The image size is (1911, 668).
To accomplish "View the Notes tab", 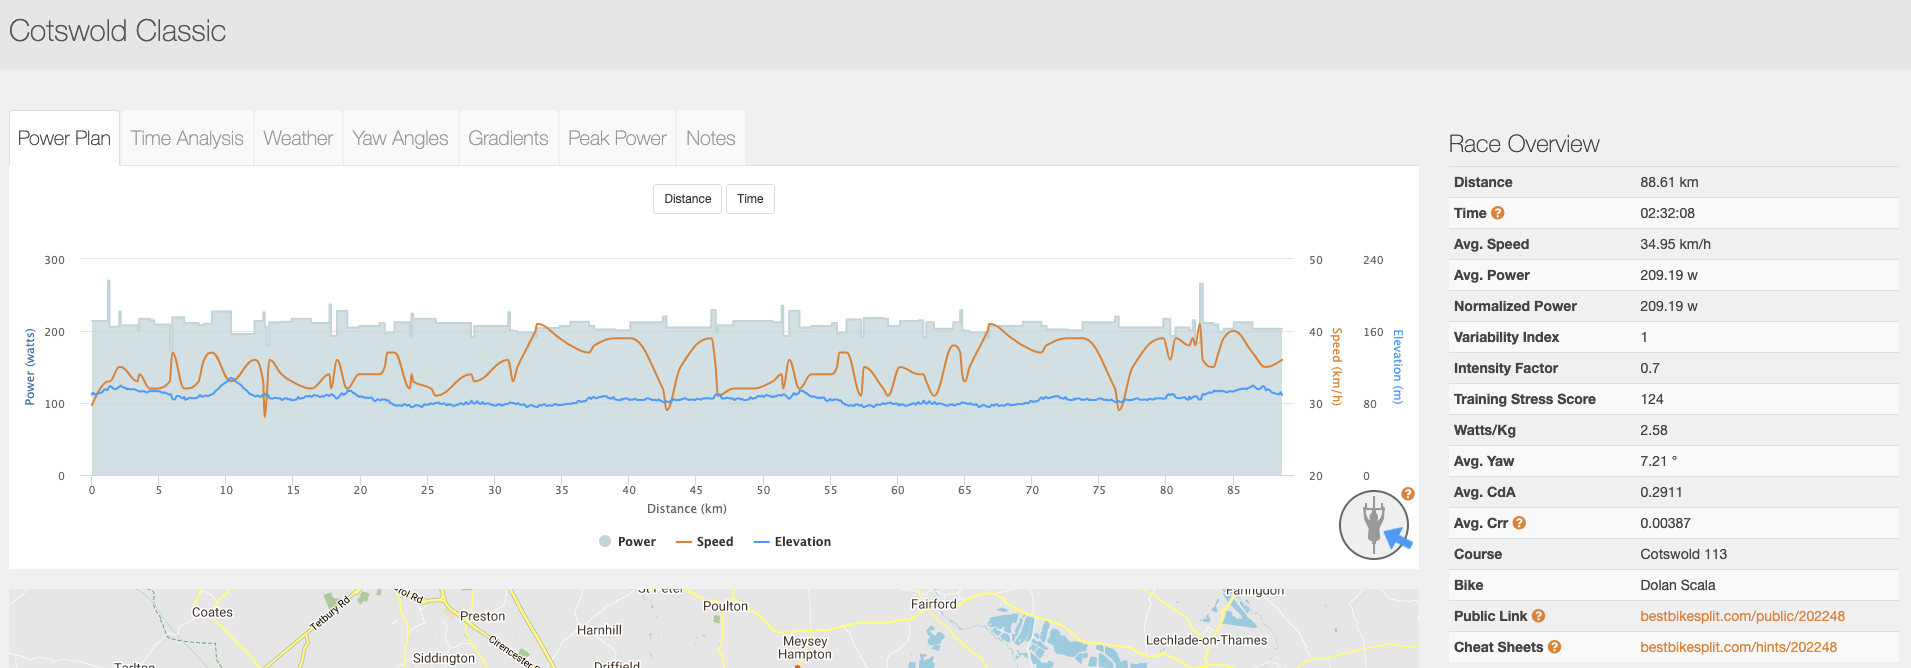I will (x=711, y=138).
